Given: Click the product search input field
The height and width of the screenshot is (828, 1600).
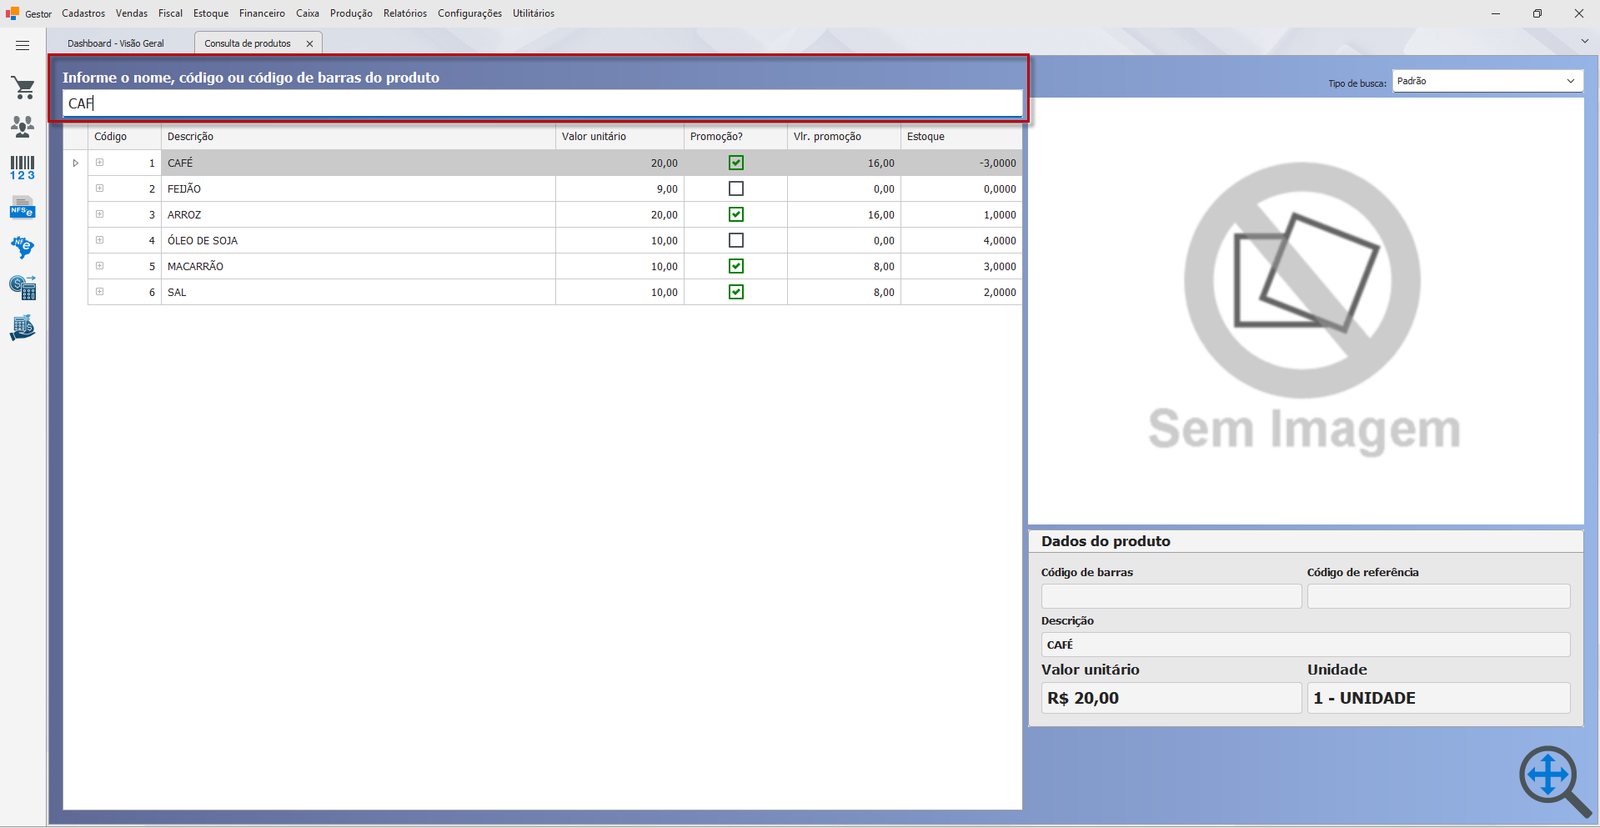Looking at the screenshot, I should pos(542,103).
